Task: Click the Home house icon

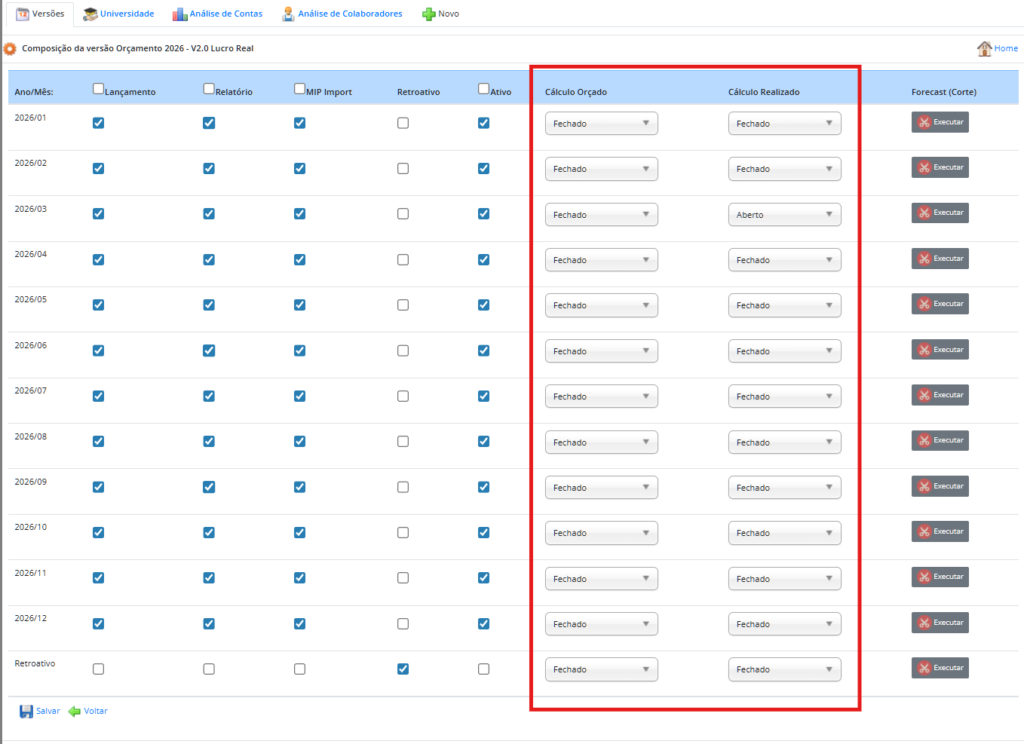Action: click(x=984, y=48)
